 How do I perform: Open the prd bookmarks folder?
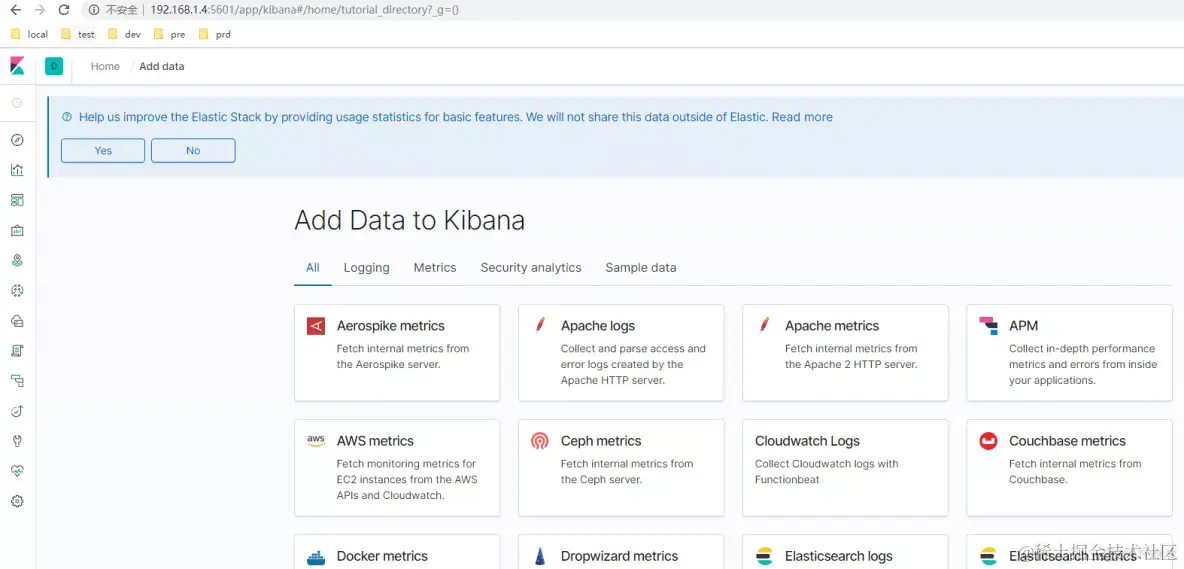[214, 34]
